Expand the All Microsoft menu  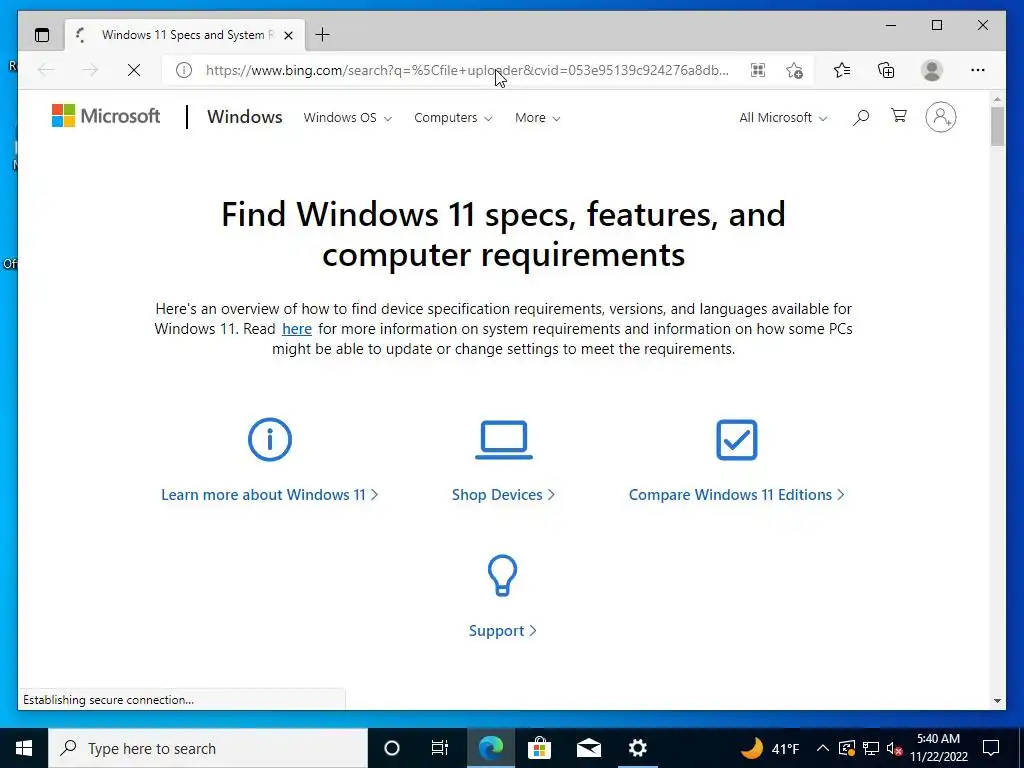(x=783, y=118)
